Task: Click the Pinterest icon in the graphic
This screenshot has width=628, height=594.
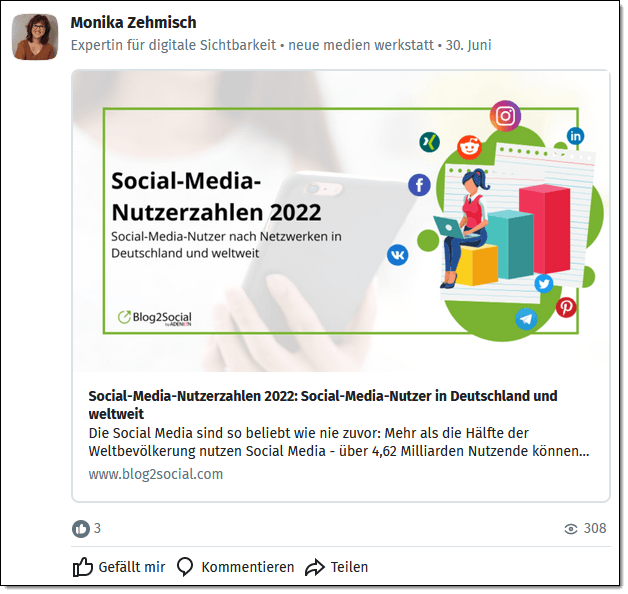Action: 566,308
